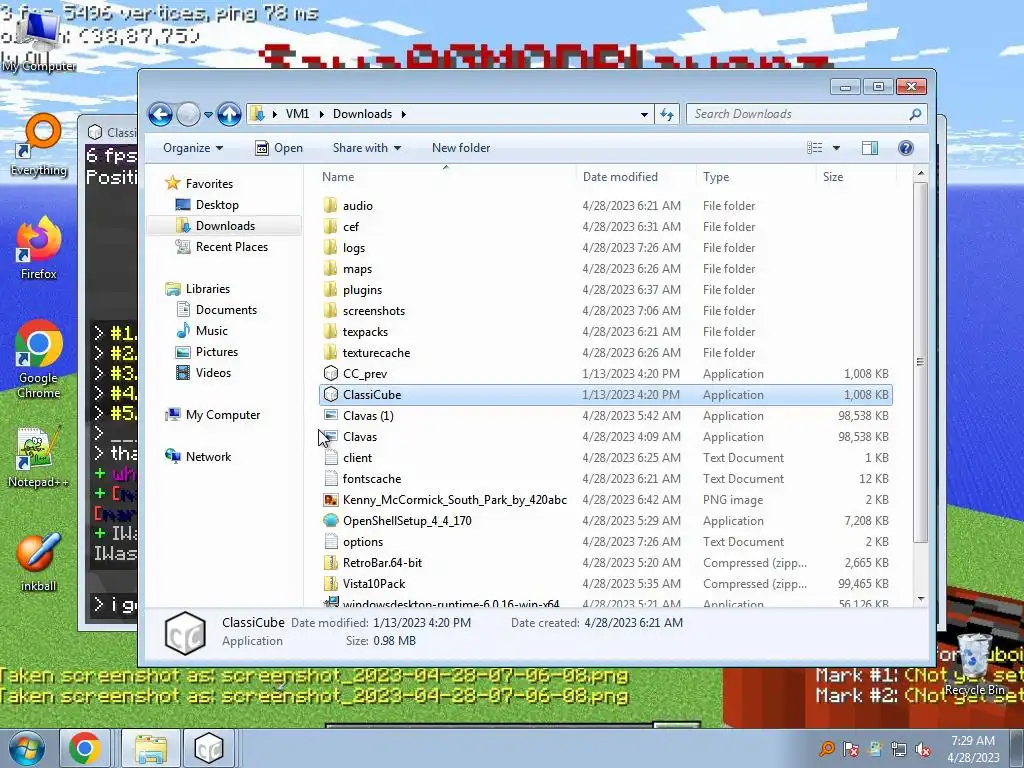This screenshot has height=768, width=1024.
Task: Click the Search Downloads field
Action: (807, 114)
